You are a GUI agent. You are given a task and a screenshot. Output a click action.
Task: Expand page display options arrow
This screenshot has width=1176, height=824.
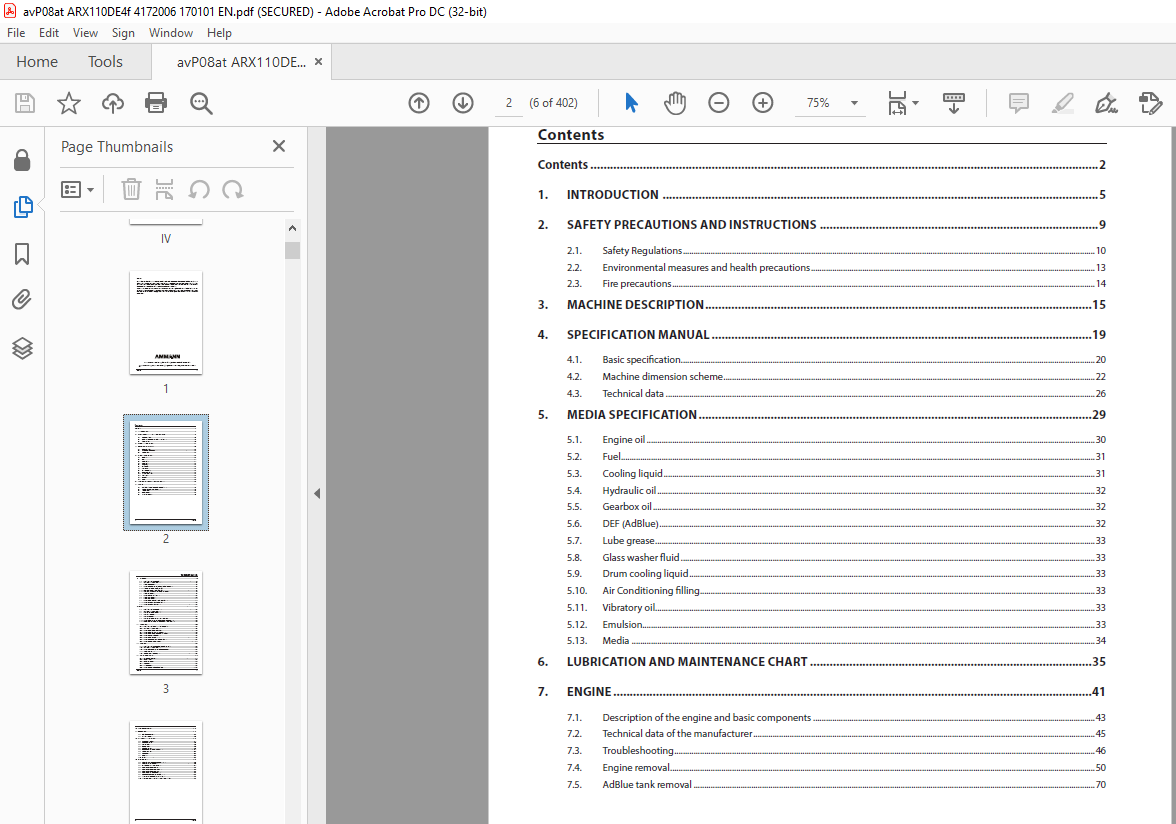[x=916, y=103]
